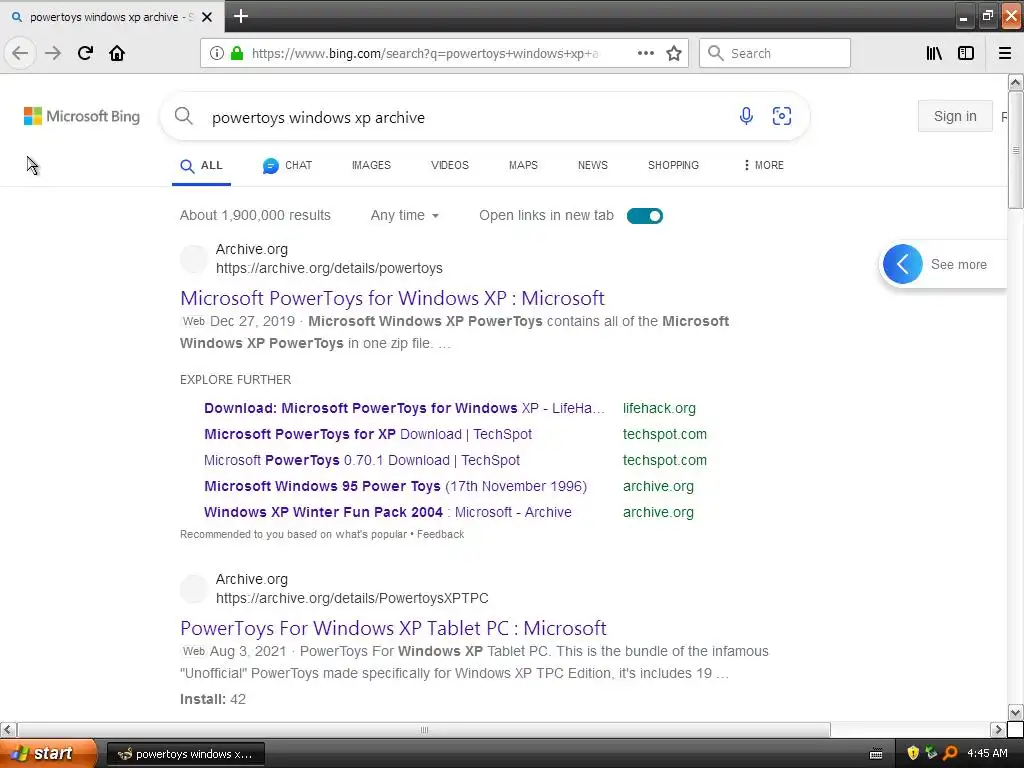Reload the page with the refresh icon

[x=85, y=53]
